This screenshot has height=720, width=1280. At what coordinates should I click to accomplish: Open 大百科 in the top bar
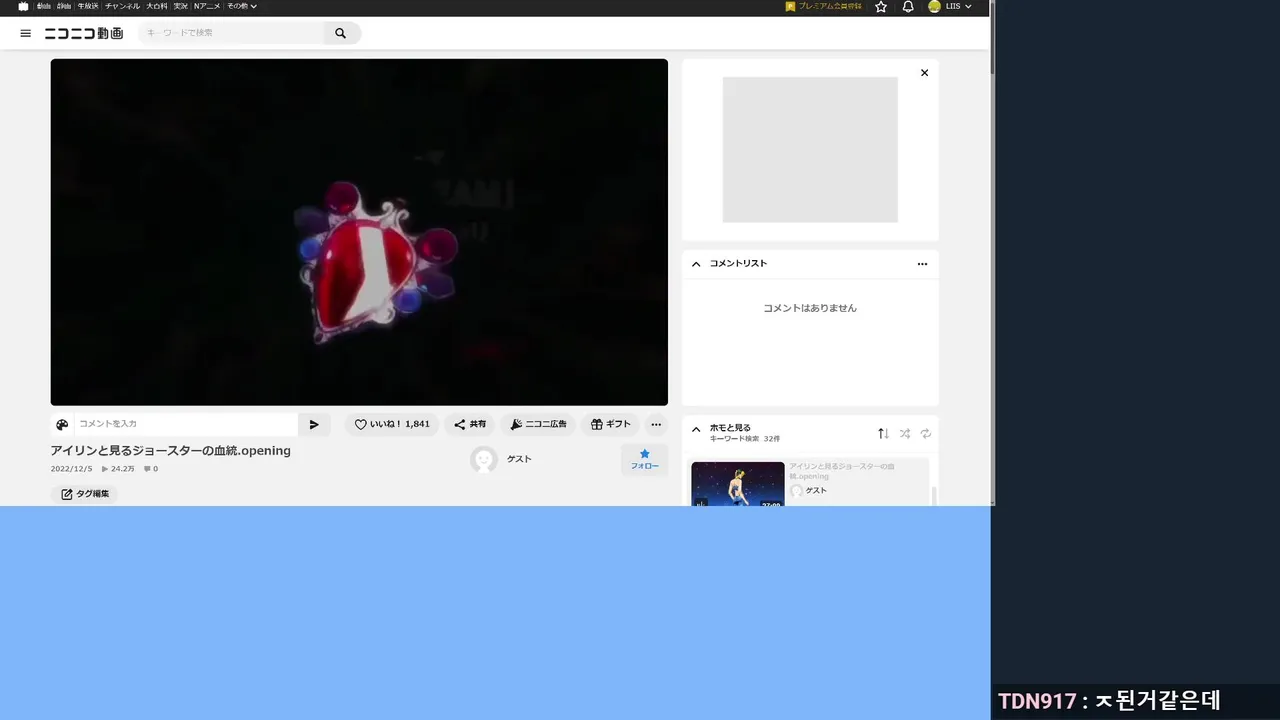157,6
